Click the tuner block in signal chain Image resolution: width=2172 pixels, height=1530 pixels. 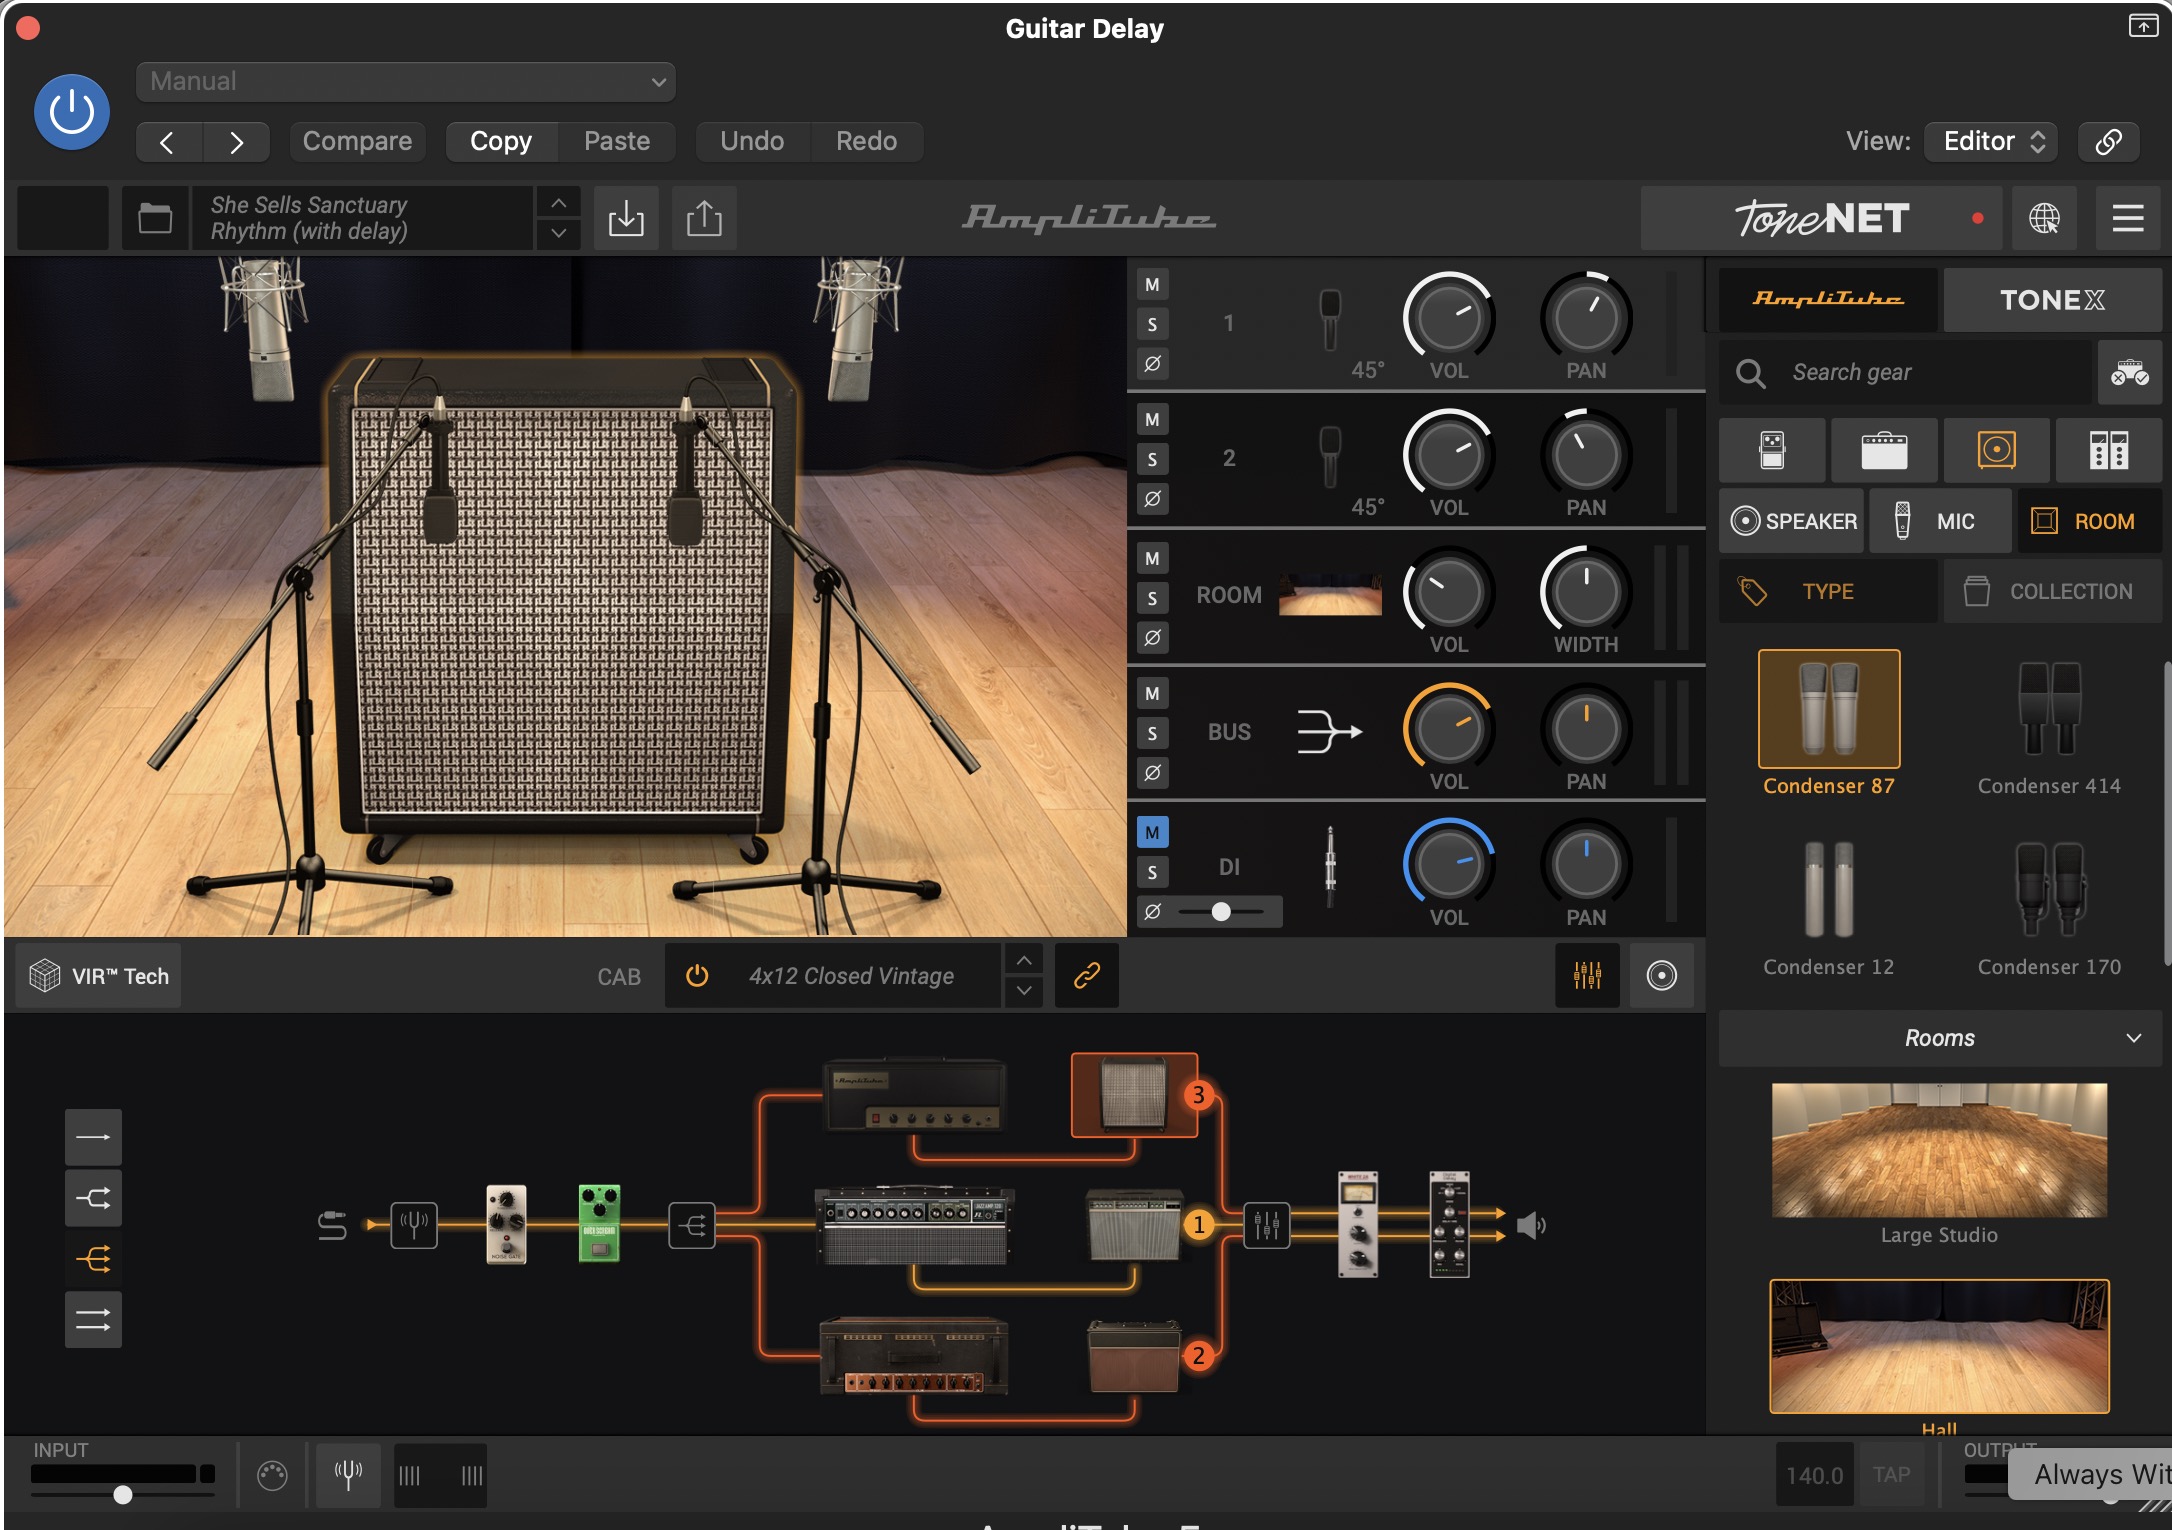pos(414,1224)
